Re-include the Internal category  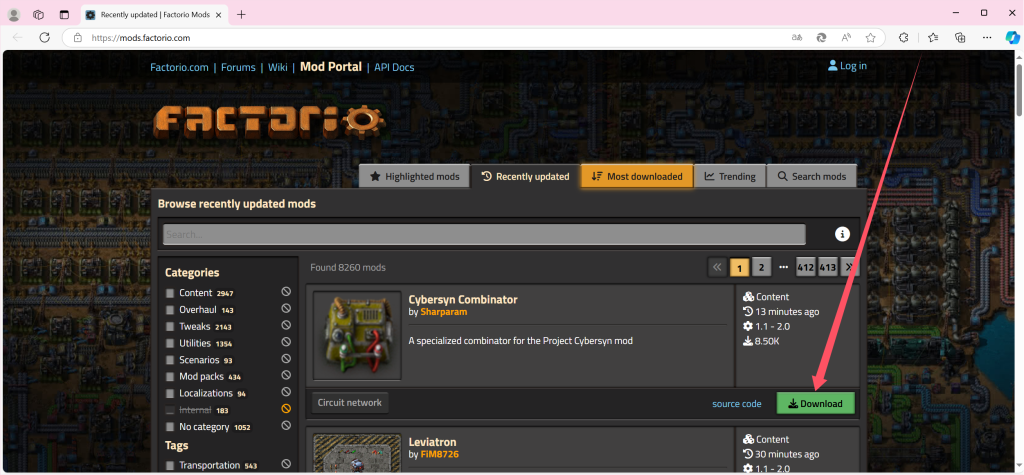point(286,410)
